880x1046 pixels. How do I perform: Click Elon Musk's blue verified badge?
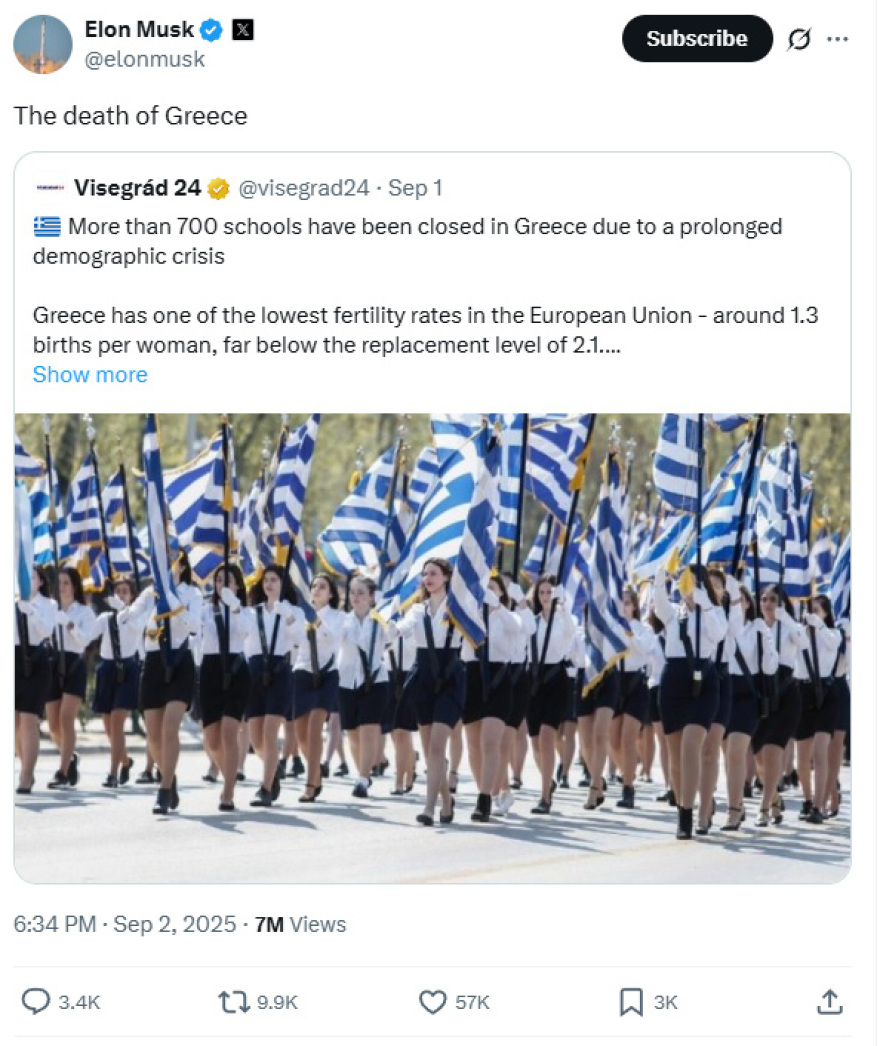211,30
